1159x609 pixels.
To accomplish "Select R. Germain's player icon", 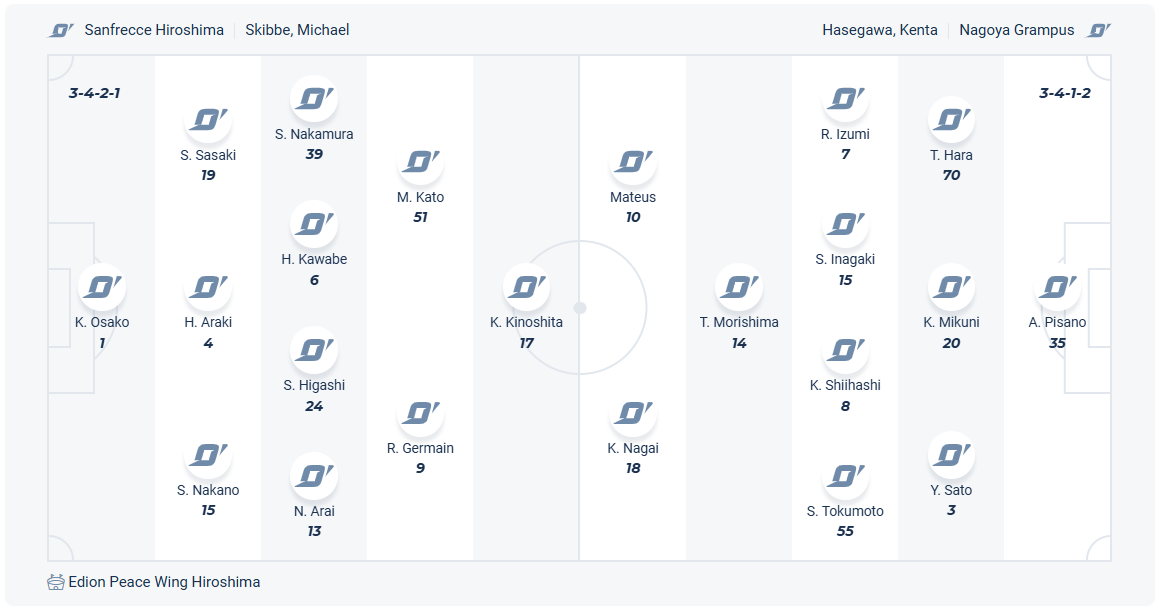I will (420, 413).
